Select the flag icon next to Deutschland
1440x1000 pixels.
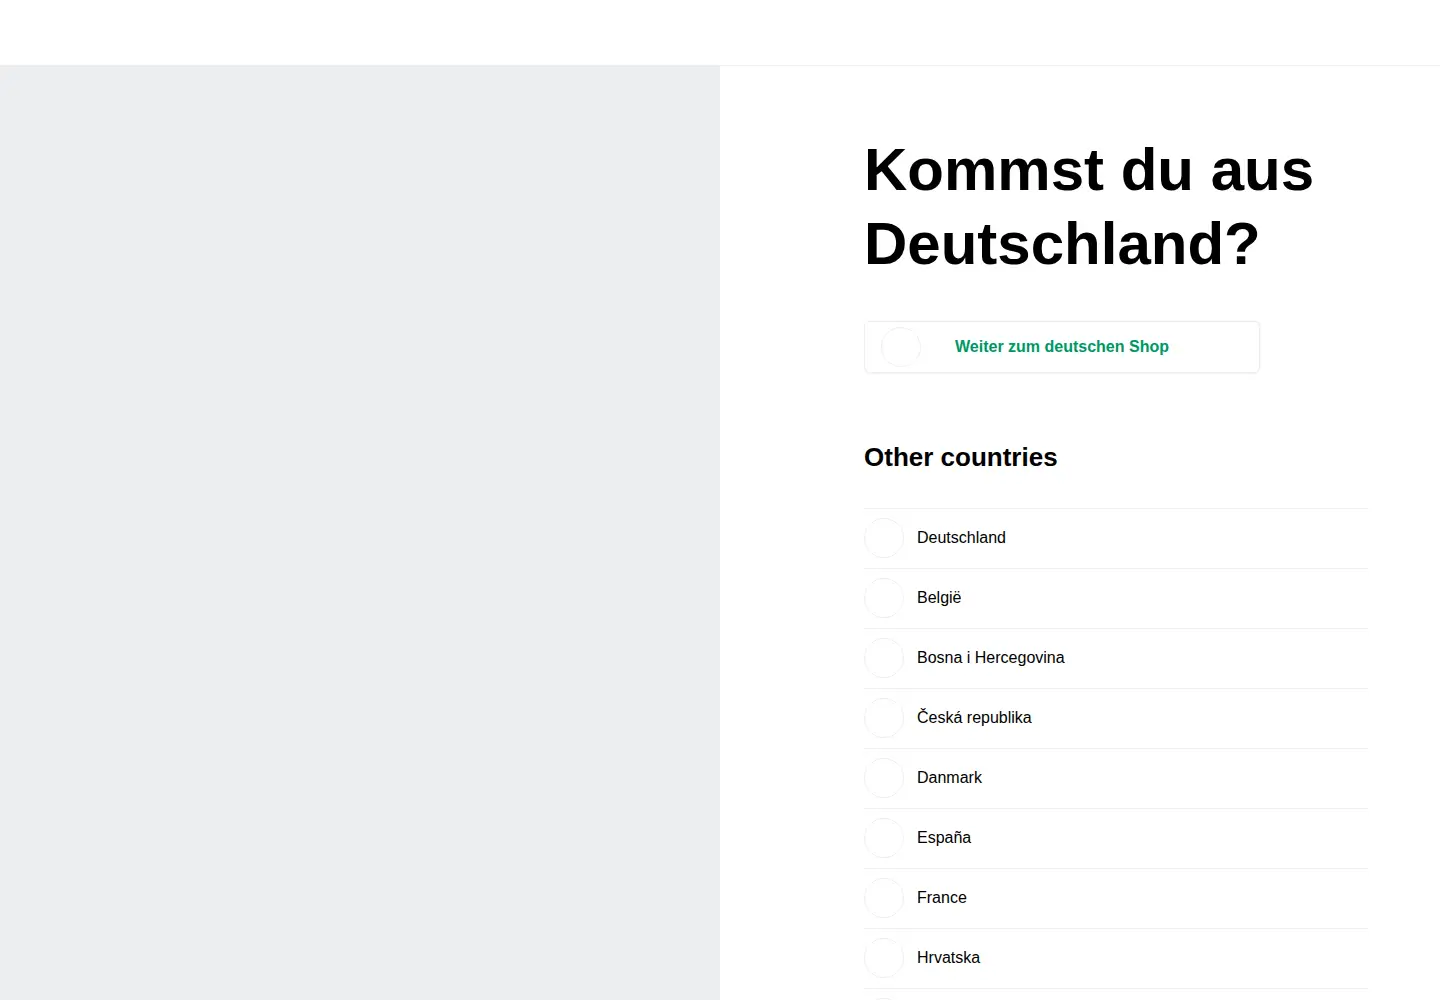pos(884,538)
